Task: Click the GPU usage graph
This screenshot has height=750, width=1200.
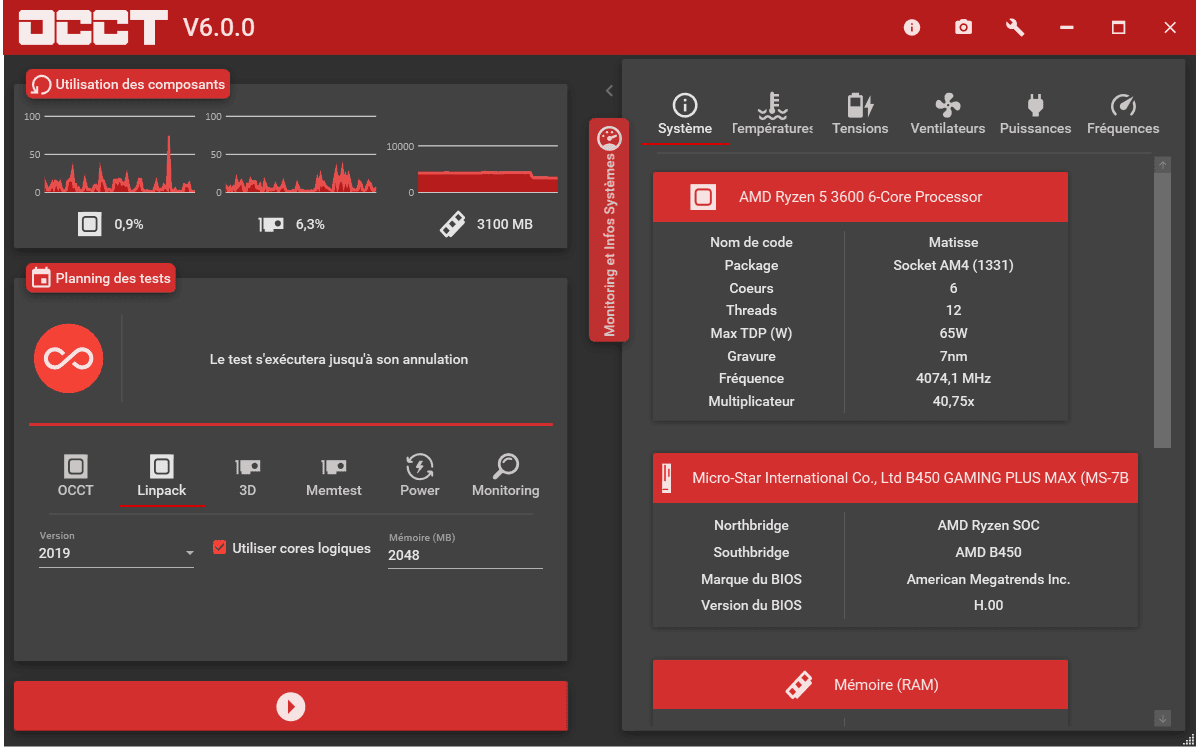Action: [300, 155]
